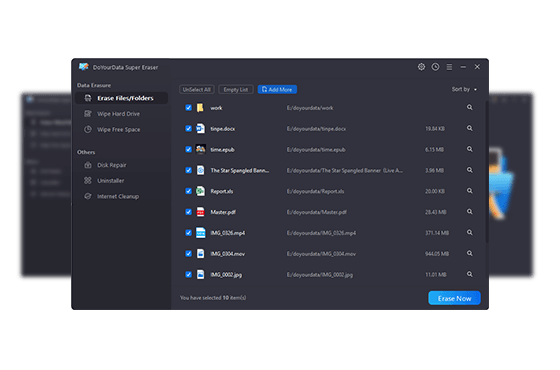Select Erase Files/Folders in sidebar
Viewport: 560px width, 370px height.
tap(121, 98)
